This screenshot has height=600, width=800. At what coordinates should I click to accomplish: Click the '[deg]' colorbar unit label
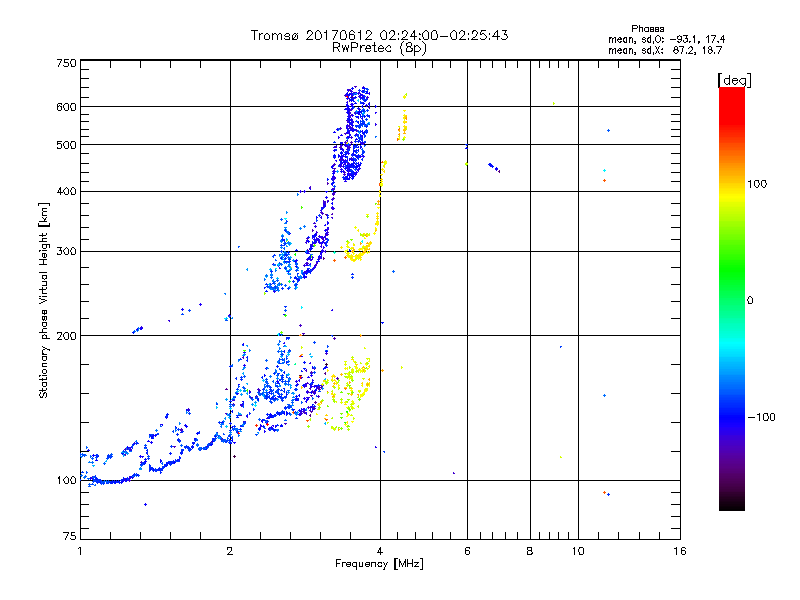coord(734,80)
